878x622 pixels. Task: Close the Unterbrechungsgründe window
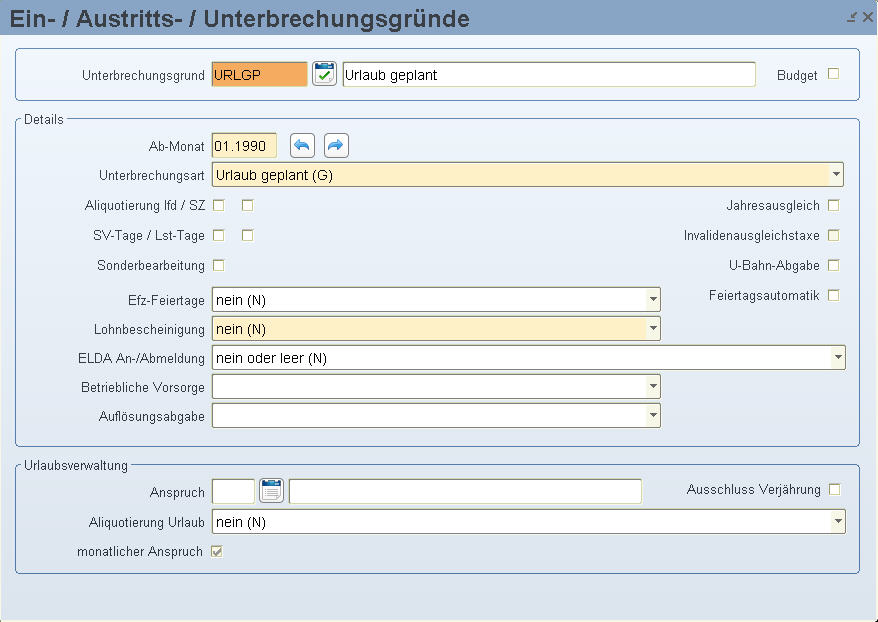click(x=867, y=17)
